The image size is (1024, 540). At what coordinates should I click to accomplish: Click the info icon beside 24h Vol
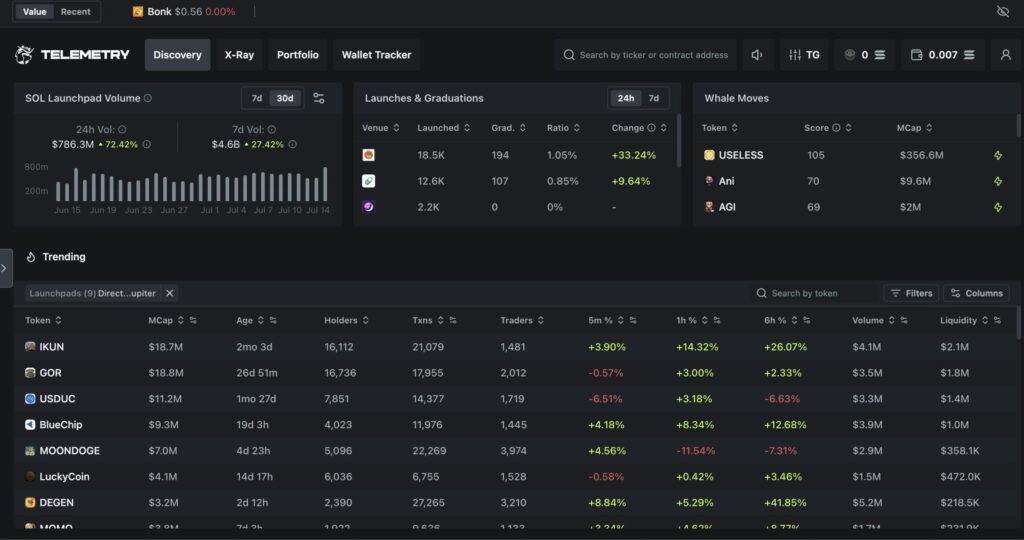pyautogui.click(x=122, y=129)
